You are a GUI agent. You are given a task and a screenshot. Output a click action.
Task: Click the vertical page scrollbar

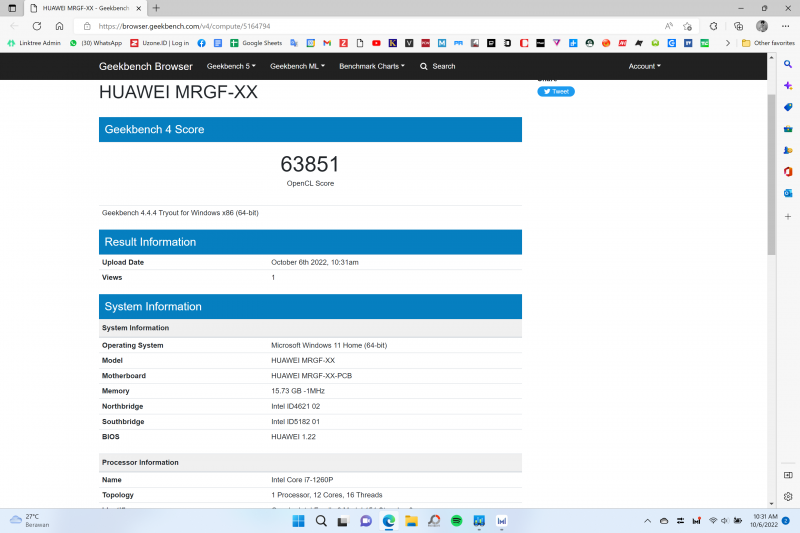click(x=771, y=174)
